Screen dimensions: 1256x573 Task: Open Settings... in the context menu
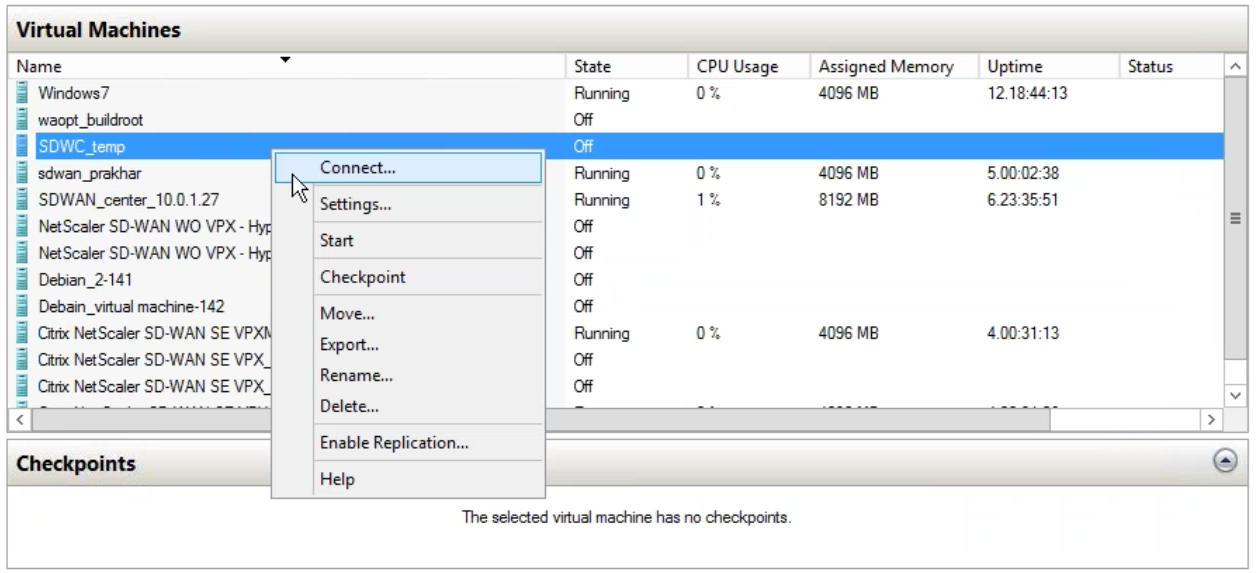tap(408, 205)
